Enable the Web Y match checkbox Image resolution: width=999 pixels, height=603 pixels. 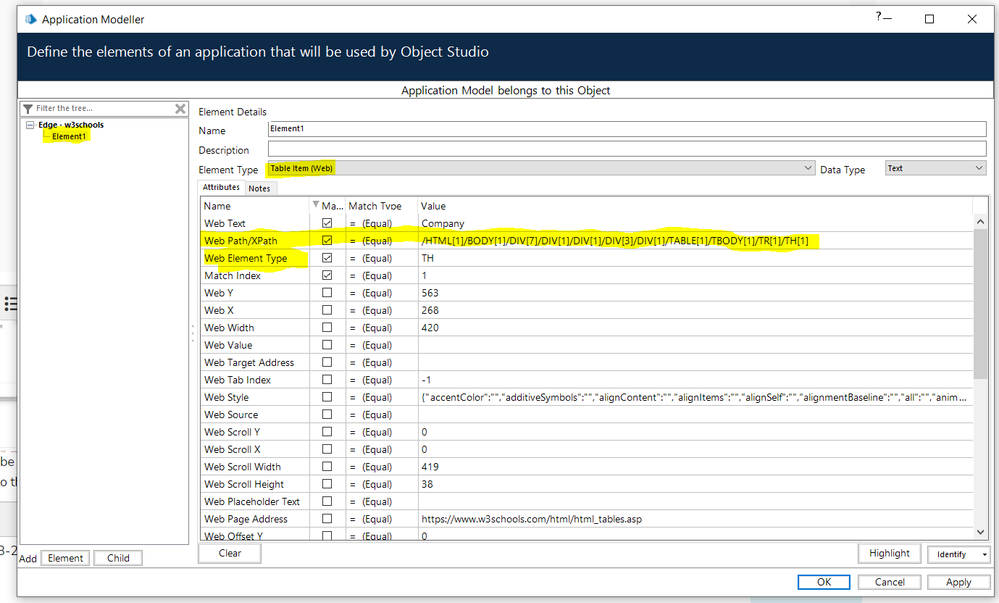point(327,293)
